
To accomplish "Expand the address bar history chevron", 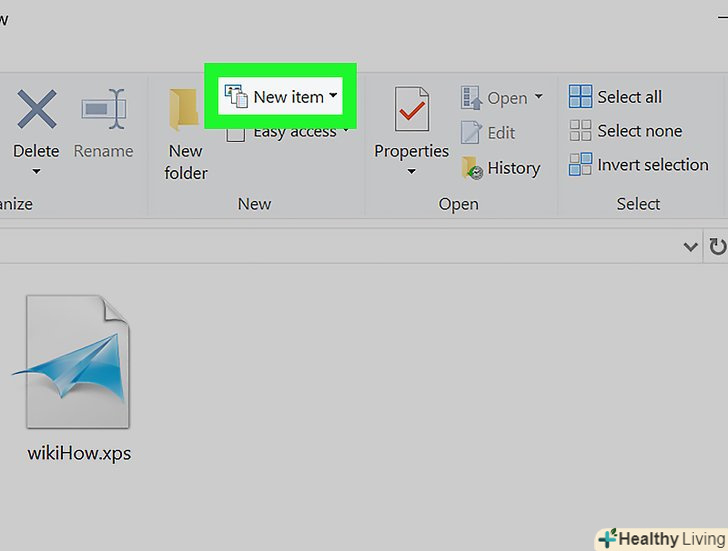I will pyautogui.click(x=690, y=246).
